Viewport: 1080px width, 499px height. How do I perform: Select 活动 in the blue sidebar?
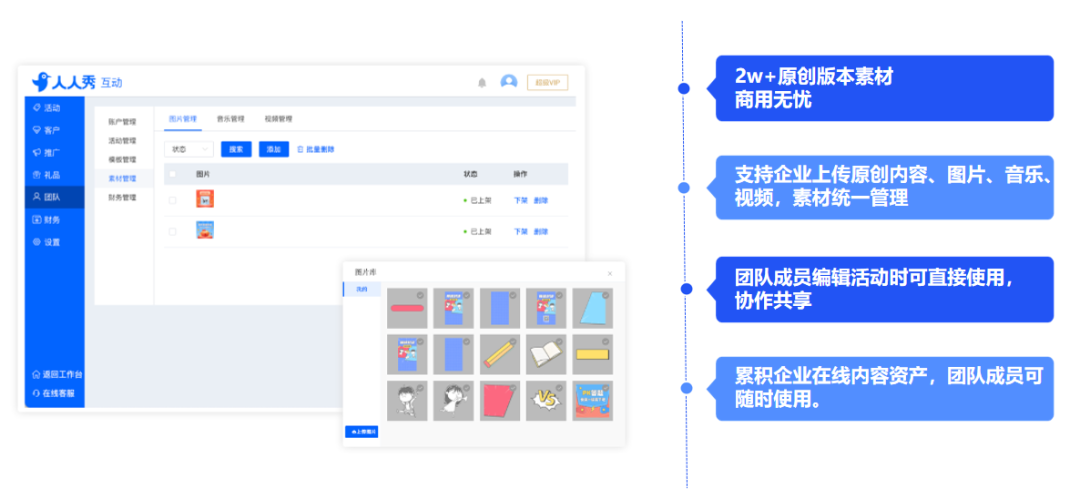(x=47, y=108)
